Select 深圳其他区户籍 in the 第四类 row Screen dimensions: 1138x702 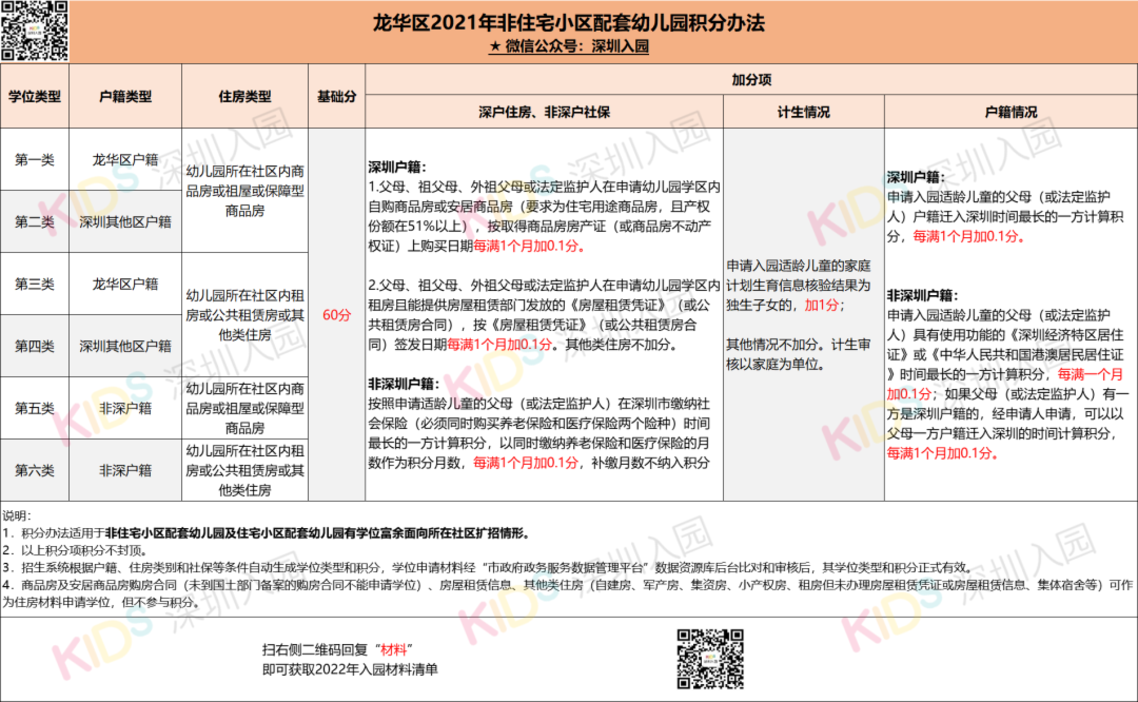126,346
